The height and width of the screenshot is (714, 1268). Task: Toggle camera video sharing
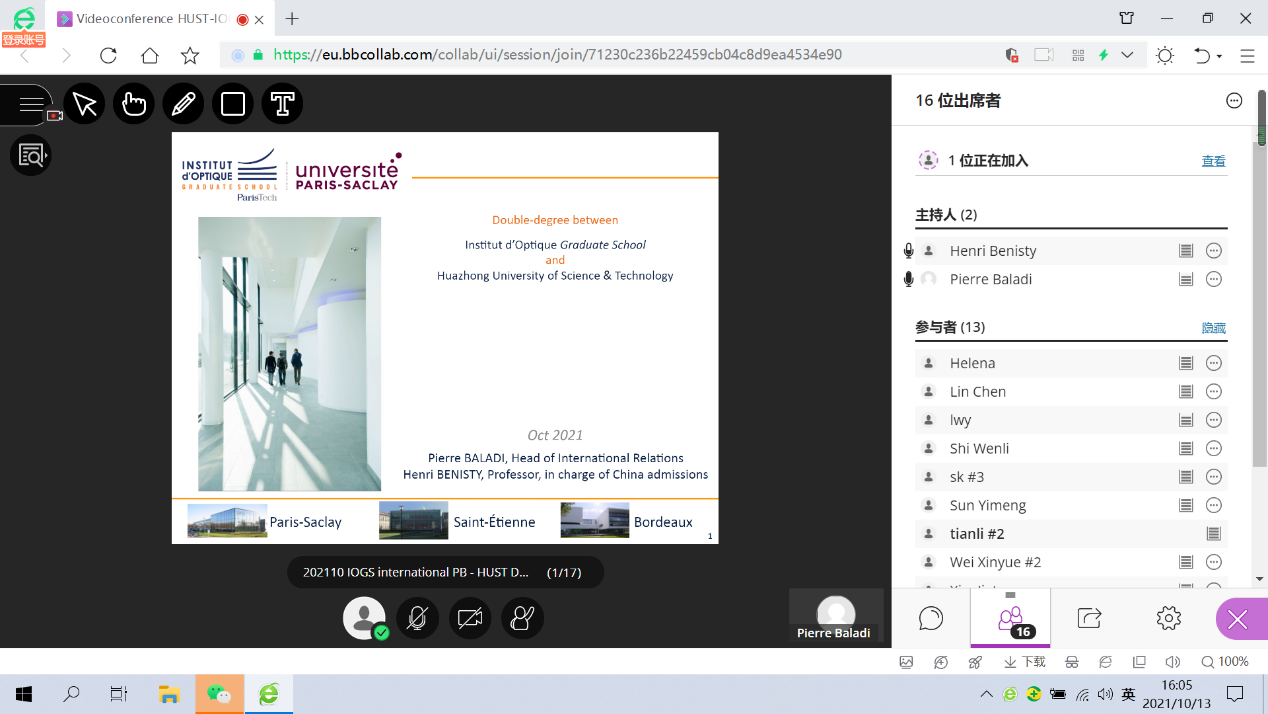(470, 618)
